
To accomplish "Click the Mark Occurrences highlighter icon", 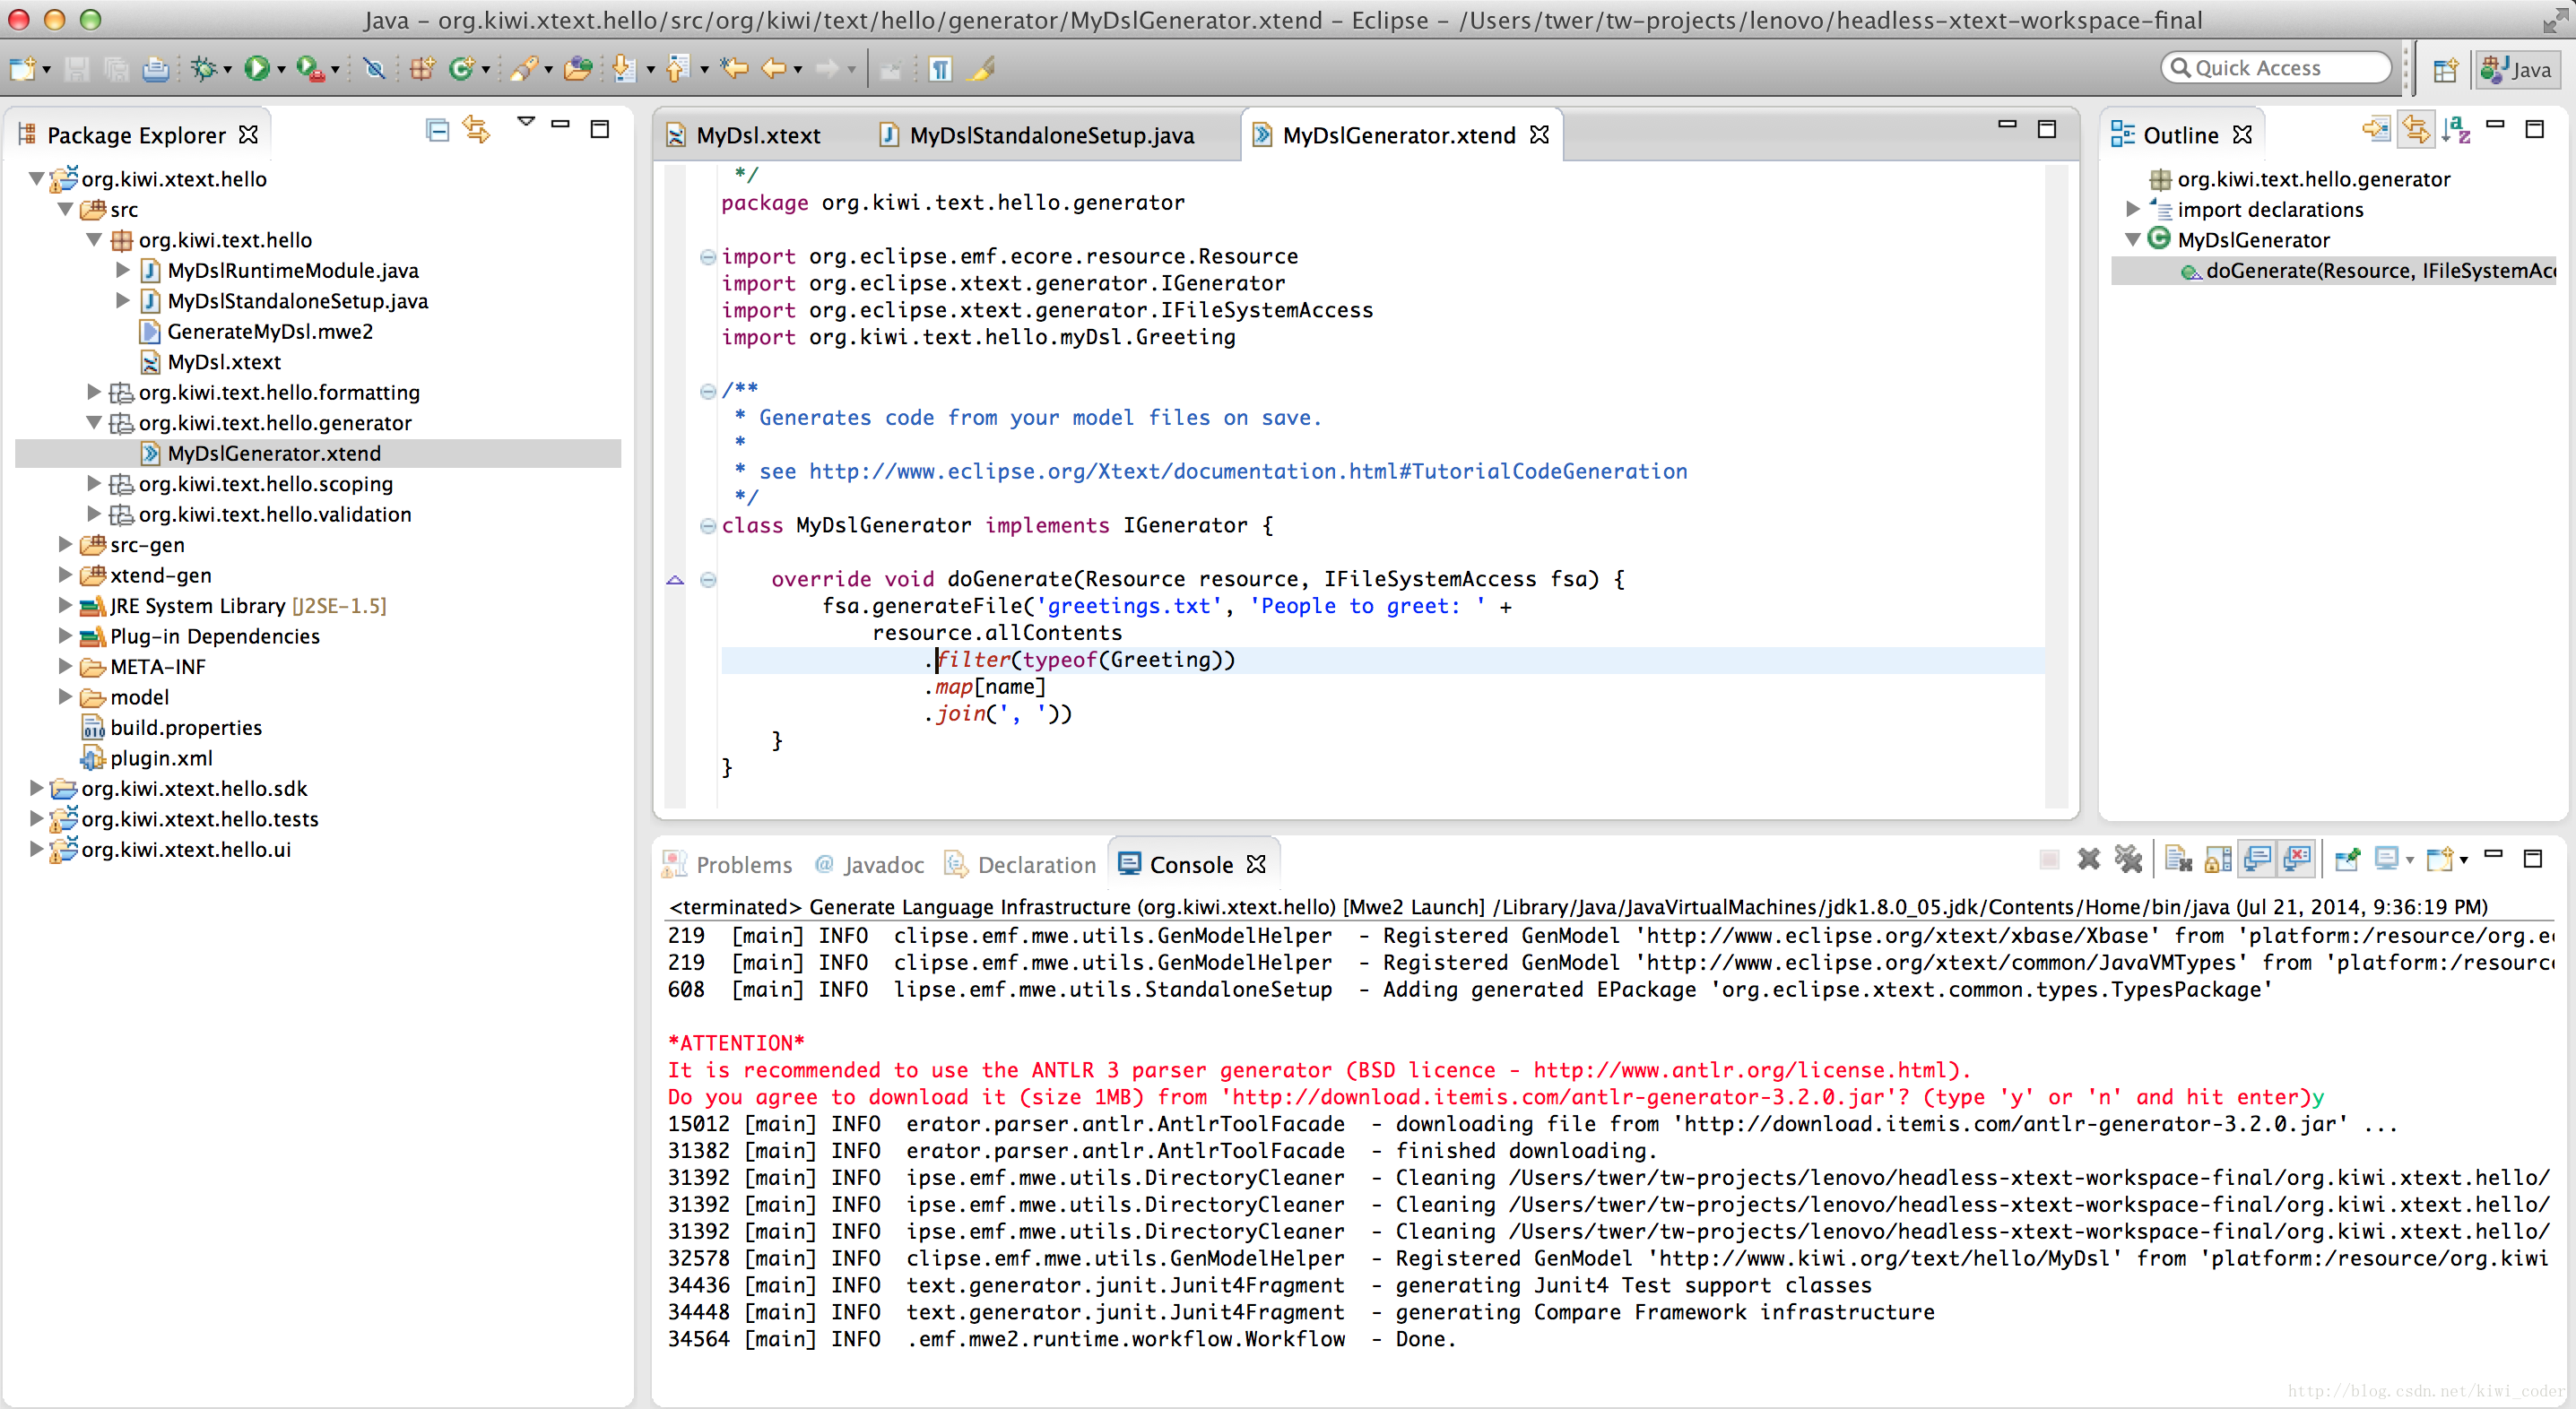I will point(981,69).
